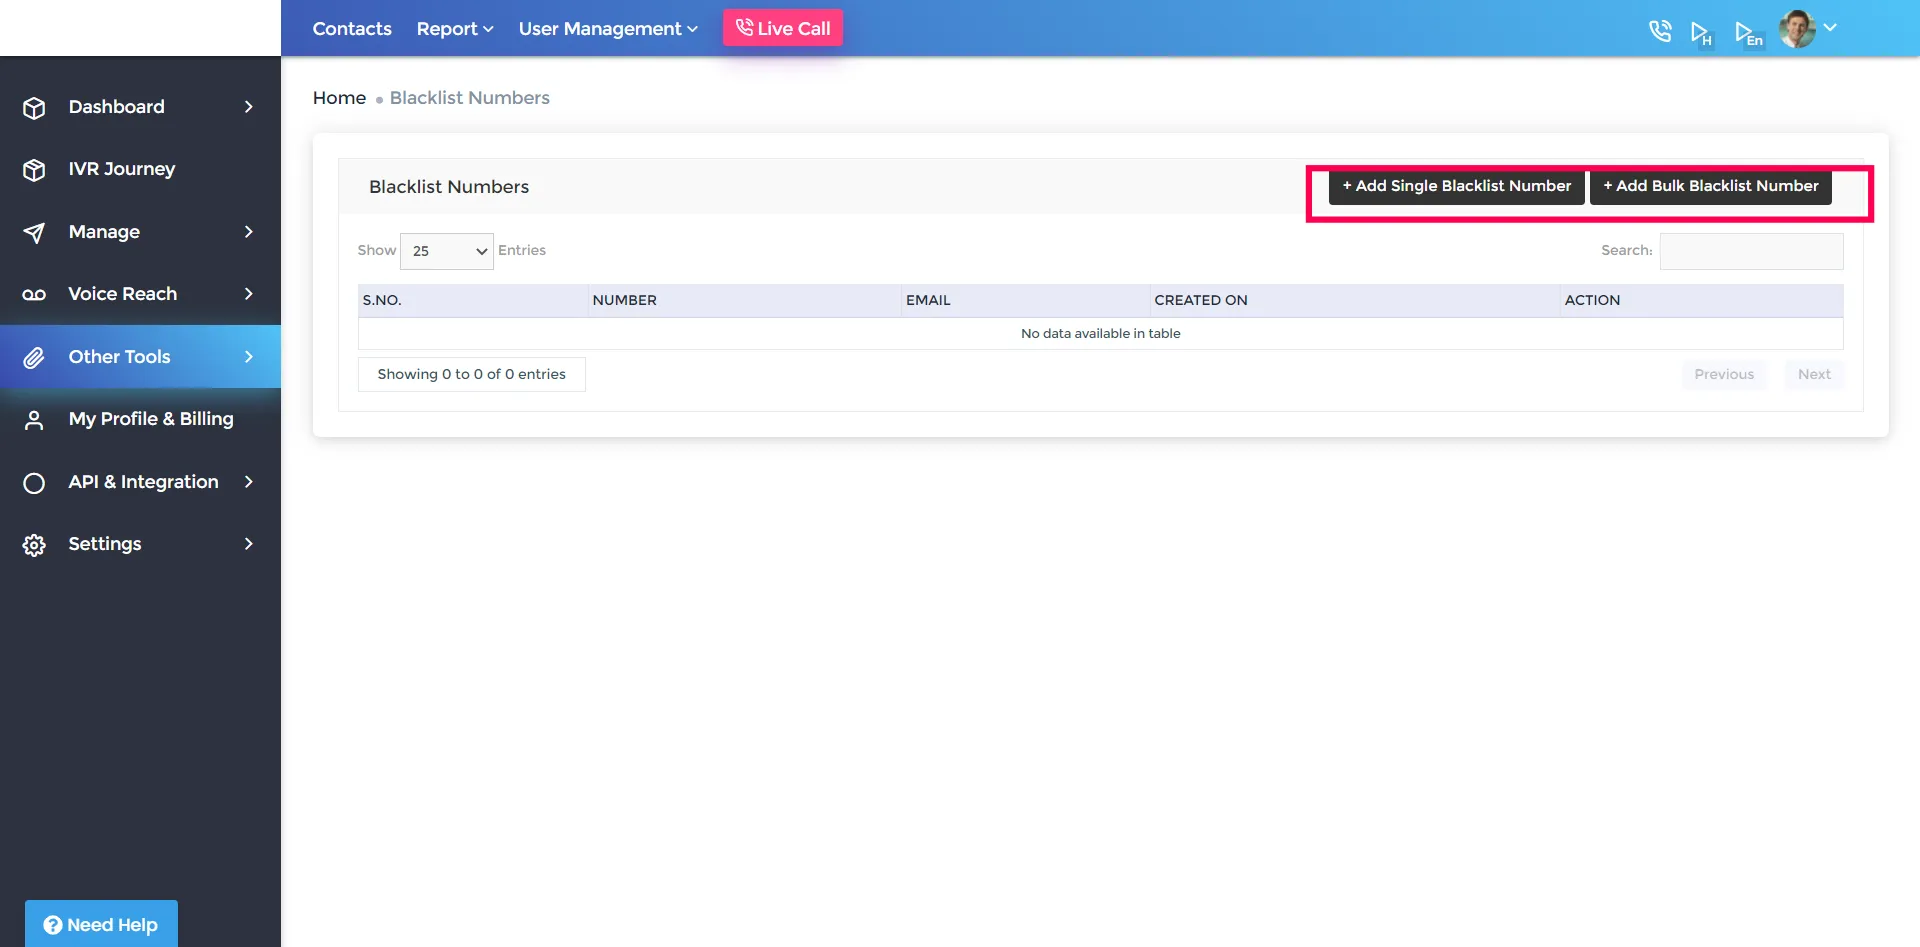
Task: Click the IVR Journey cube icon
Action: pyautogui.click(x=34, y=170)
